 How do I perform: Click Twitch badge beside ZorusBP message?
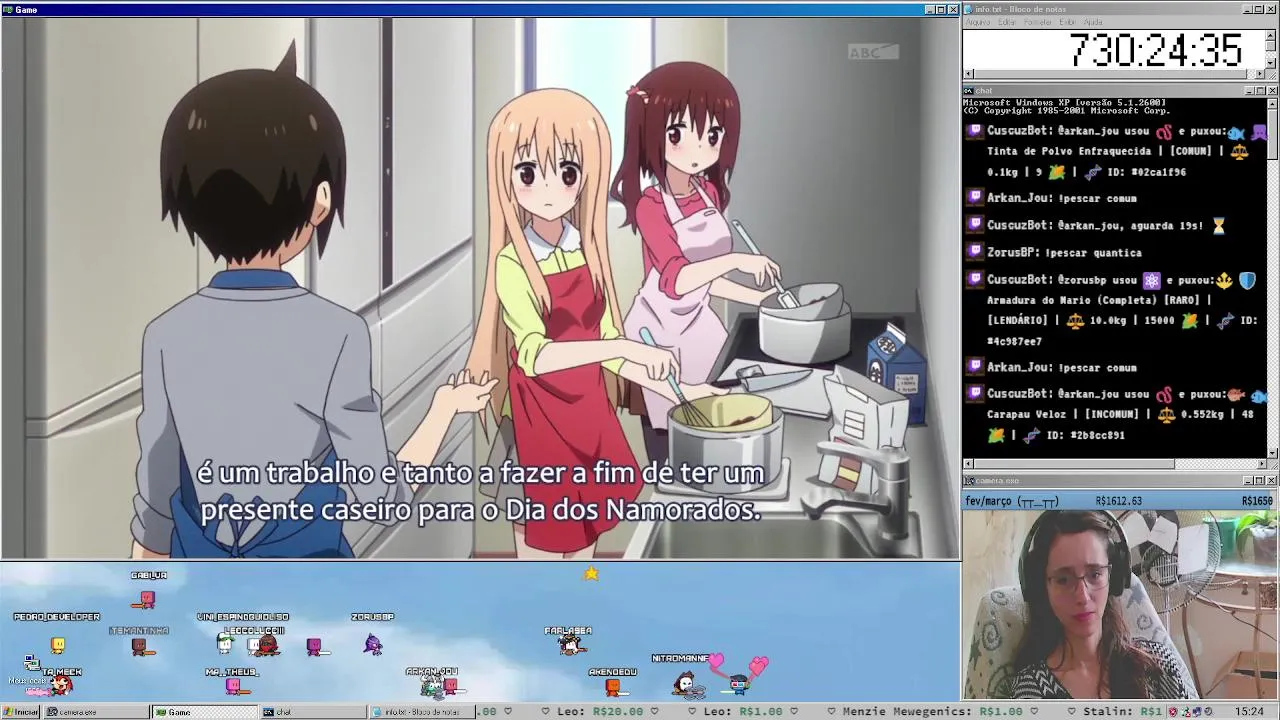click(974, 253)
